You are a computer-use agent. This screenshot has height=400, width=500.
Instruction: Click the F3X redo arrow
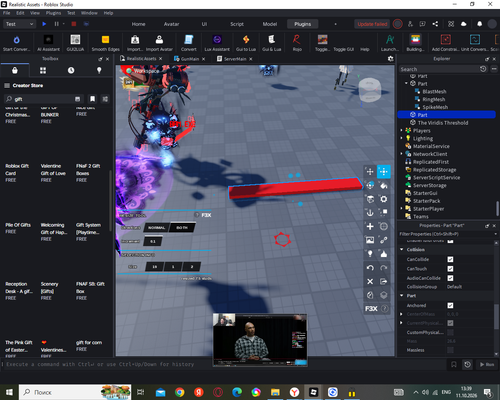click(x=384, y=268)
